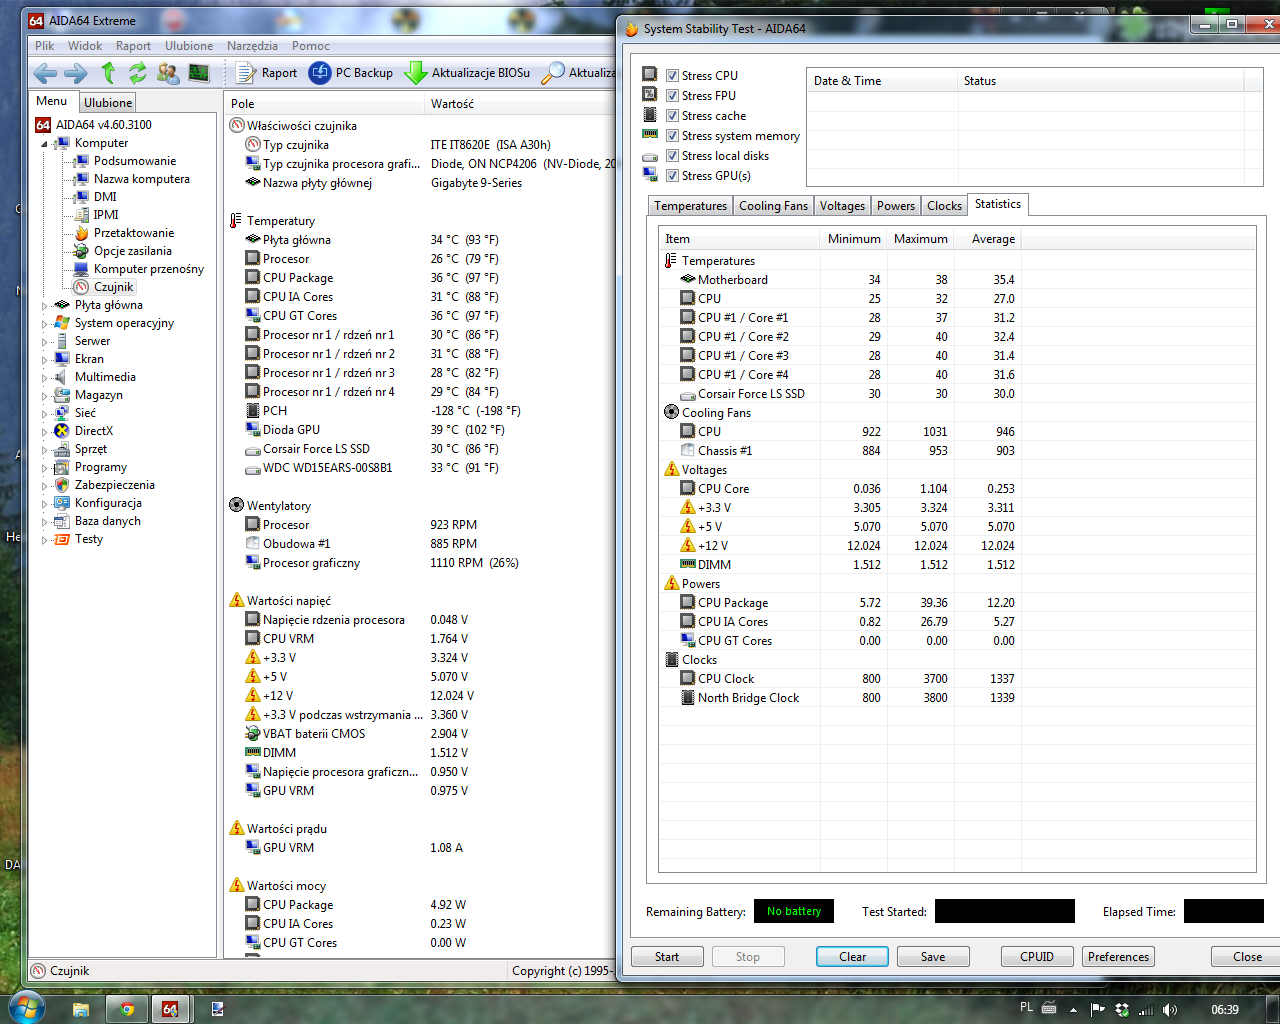Switch to the Cooling Fans tab
The image size is (1280, 1024).
(x=773, y=206)
